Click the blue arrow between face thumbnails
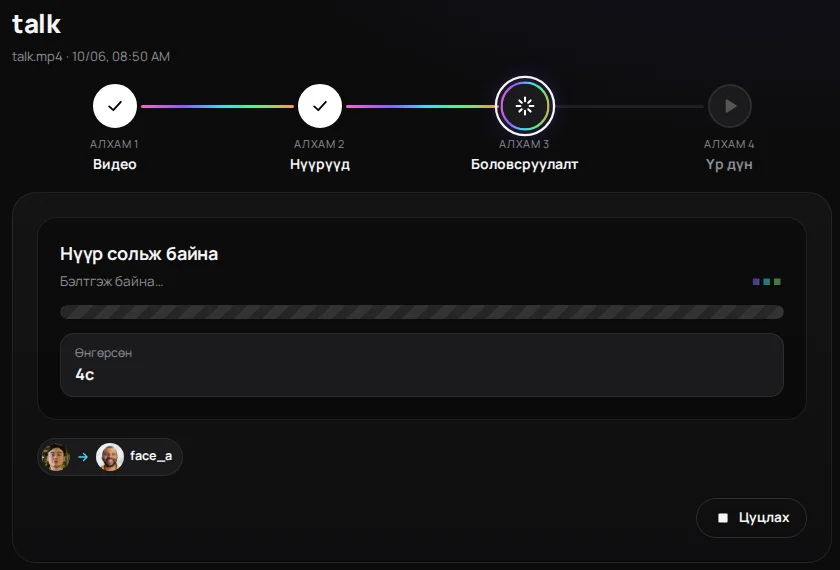Screen dimensions: 840x570 click(83, 457)
